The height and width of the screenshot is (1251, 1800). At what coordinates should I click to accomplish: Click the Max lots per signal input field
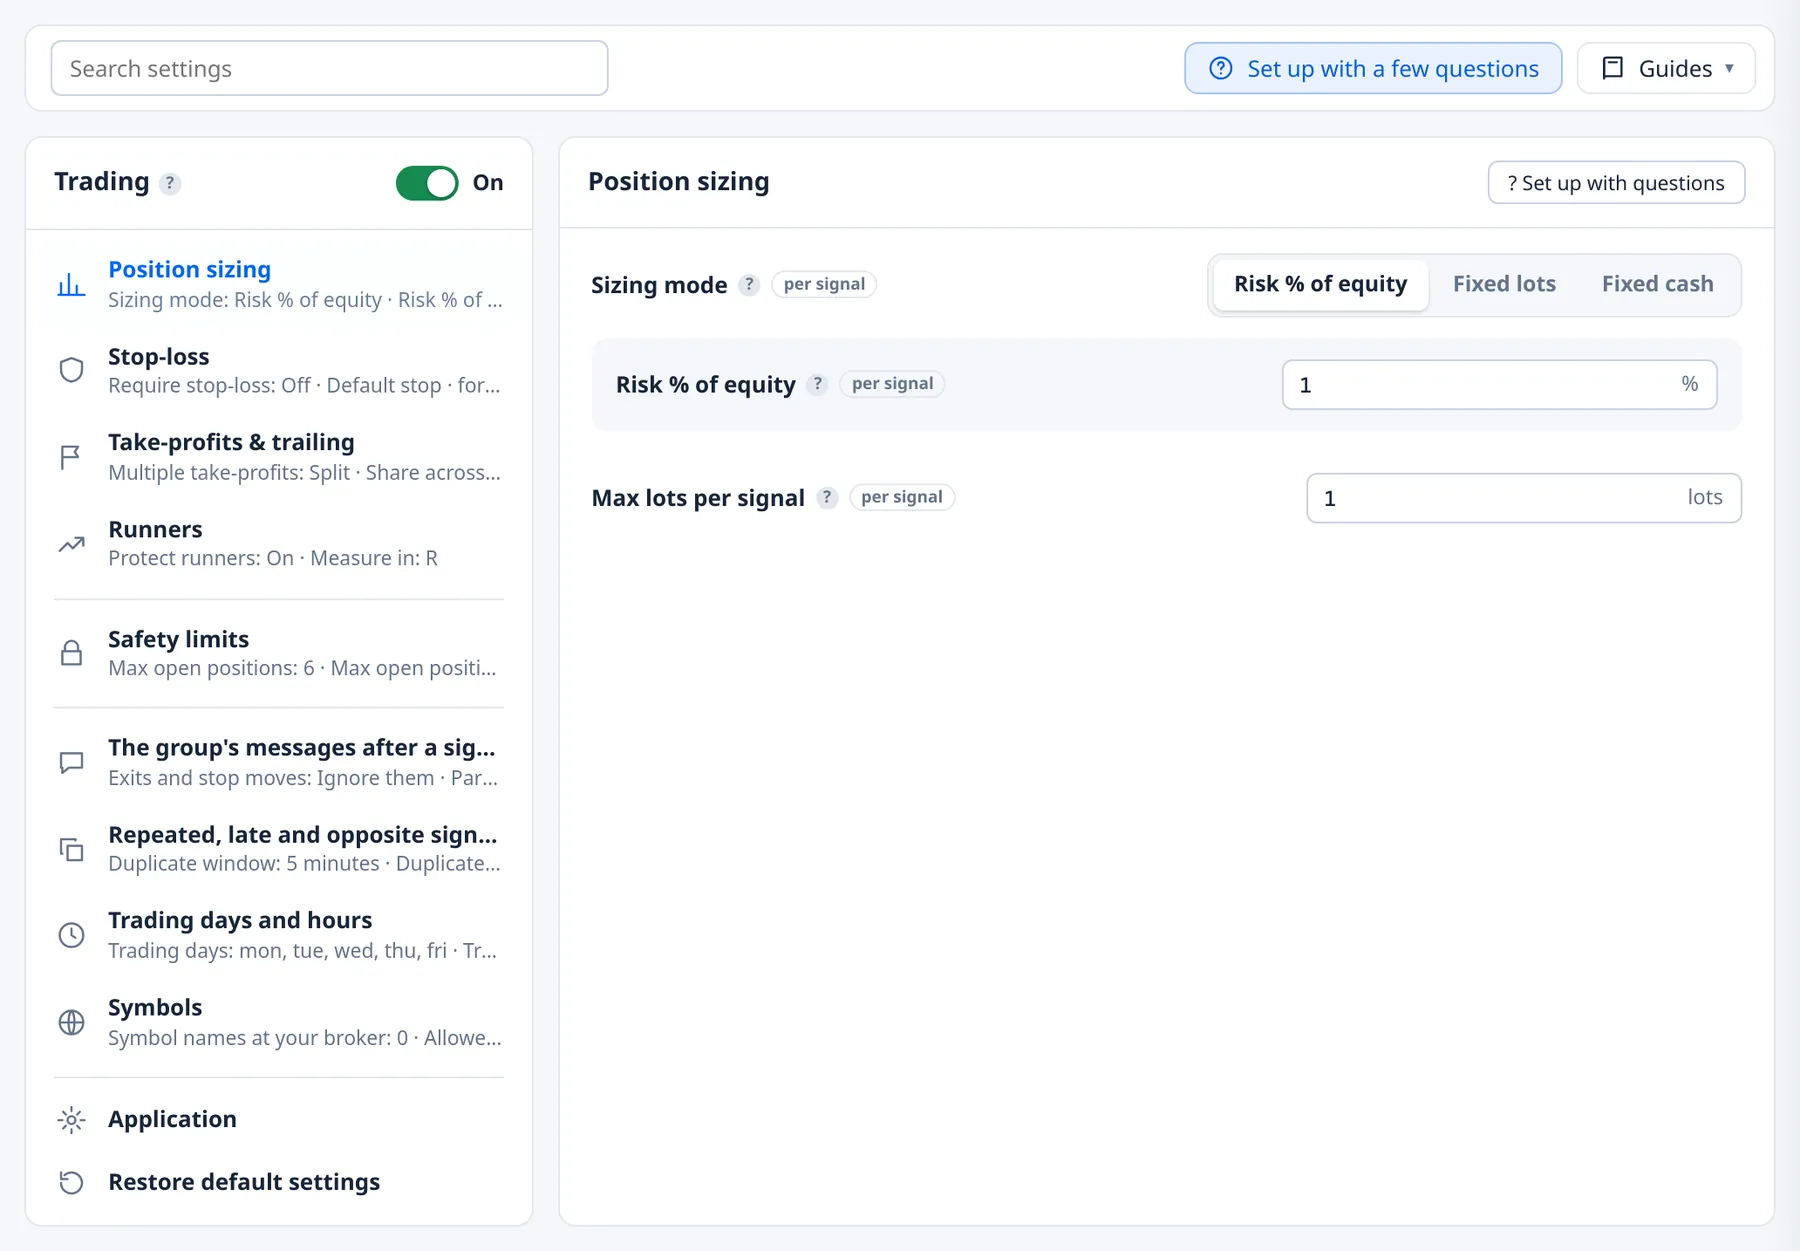coord(1523,498)
